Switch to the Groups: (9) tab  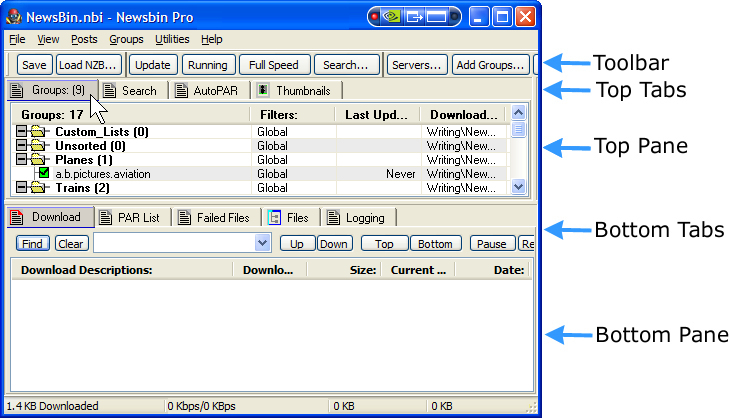53,90
